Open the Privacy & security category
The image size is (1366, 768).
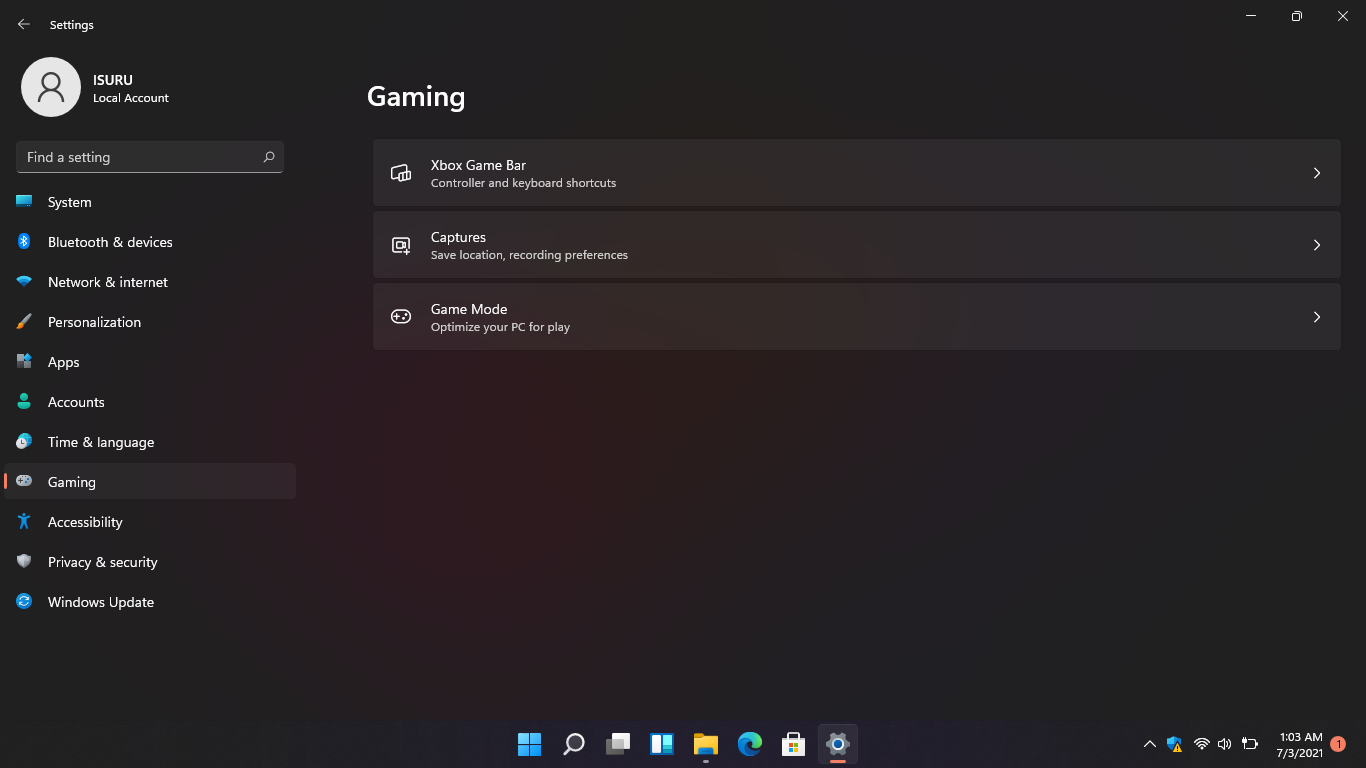click(x=150, y=562)
